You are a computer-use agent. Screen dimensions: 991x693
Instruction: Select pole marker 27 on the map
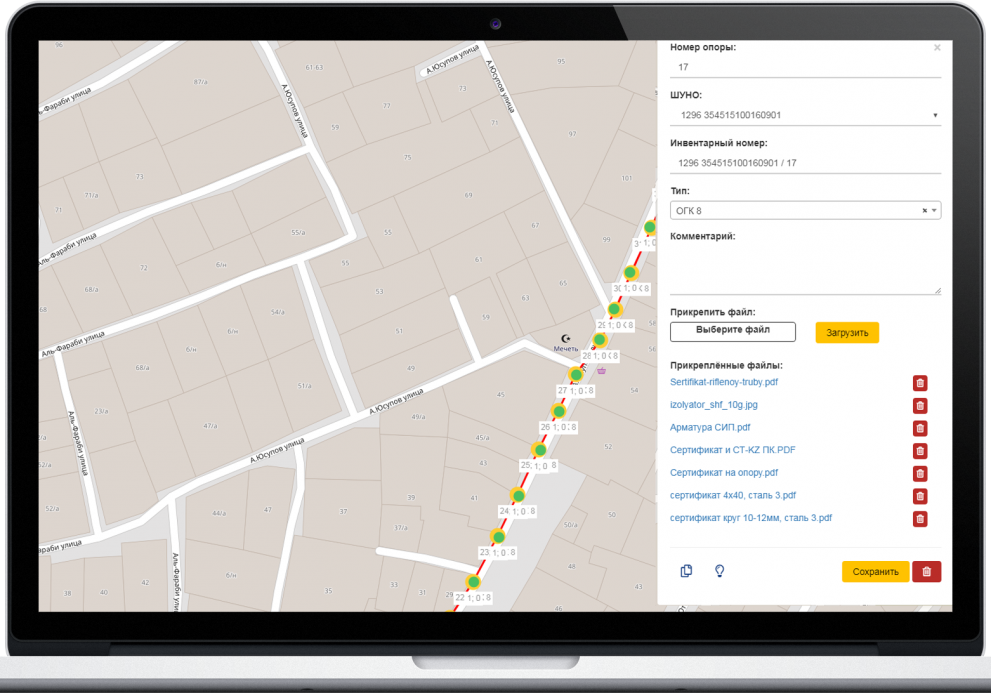tap(576, 375)
